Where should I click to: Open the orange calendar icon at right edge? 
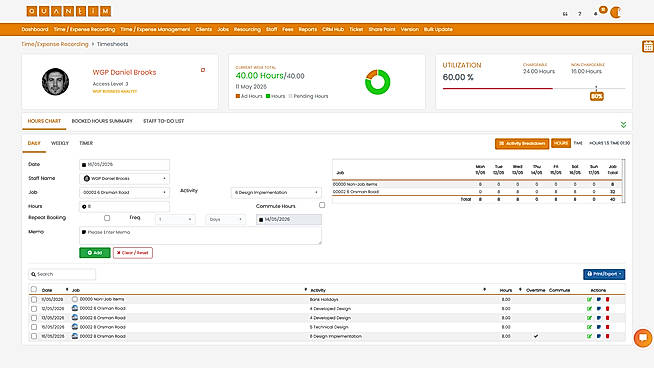648,46
